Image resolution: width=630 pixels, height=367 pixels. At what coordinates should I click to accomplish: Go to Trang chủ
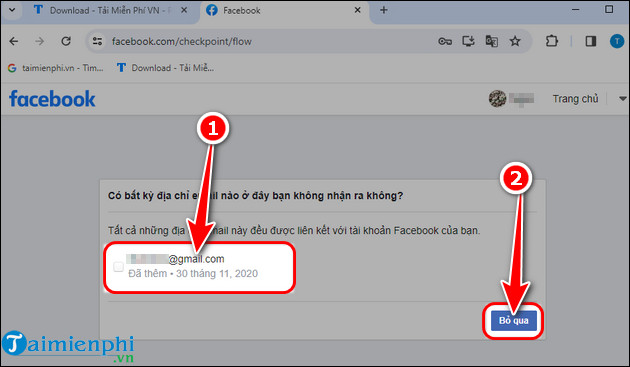(575, 98)
